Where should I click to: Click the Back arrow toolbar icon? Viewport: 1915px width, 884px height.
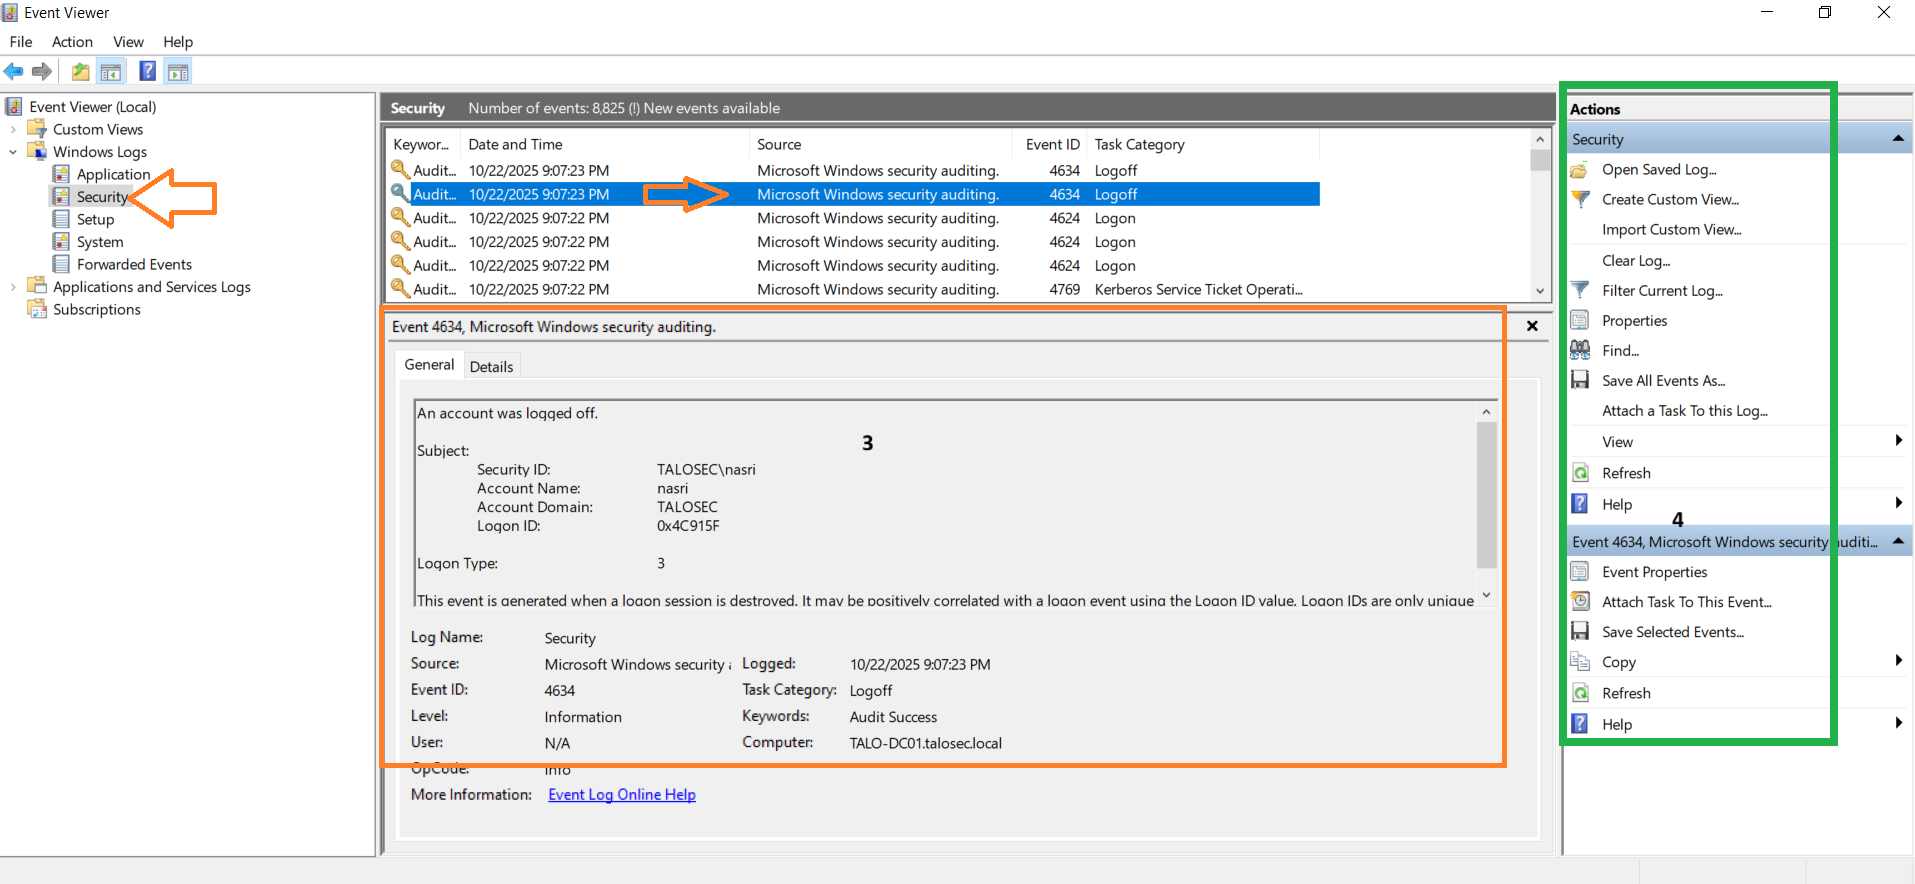14,71
